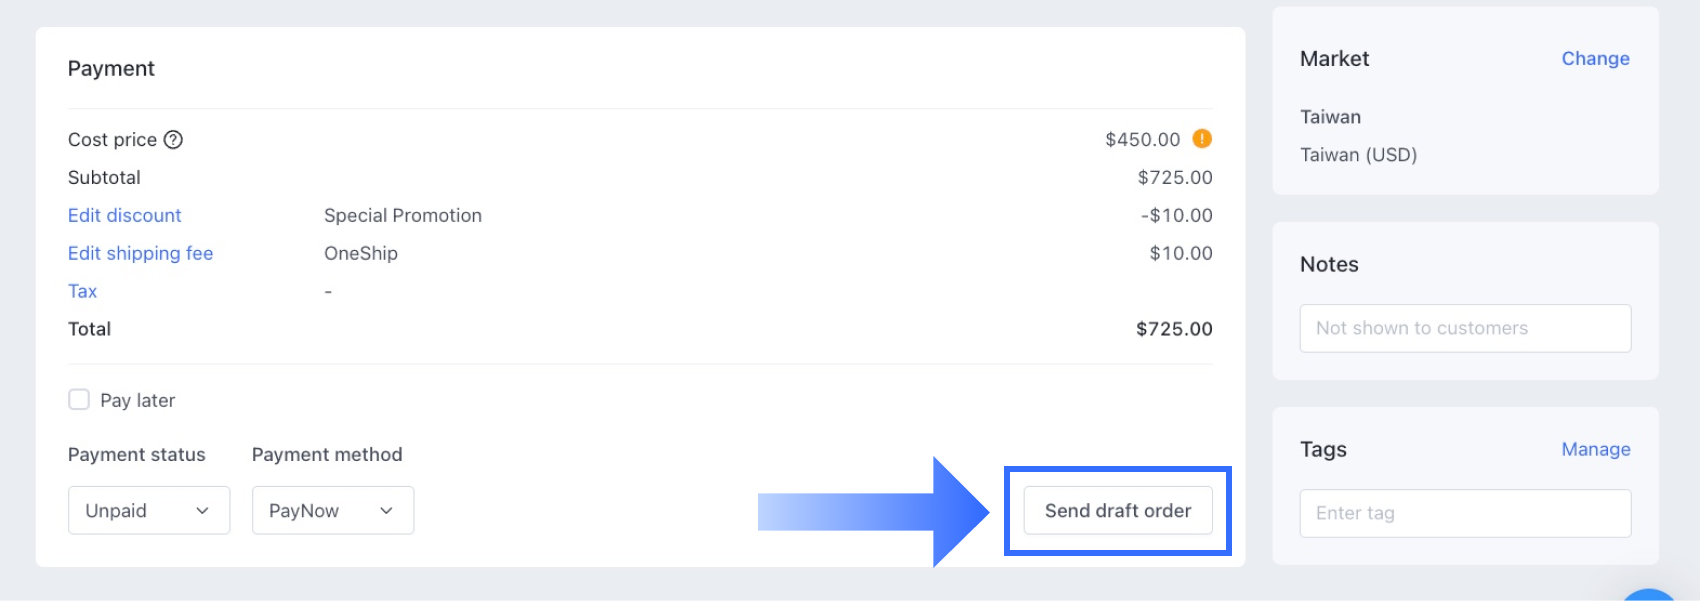Click the bold Total amount $725.00
Screen dimensions: 1700x601
tap(1174, 330)
